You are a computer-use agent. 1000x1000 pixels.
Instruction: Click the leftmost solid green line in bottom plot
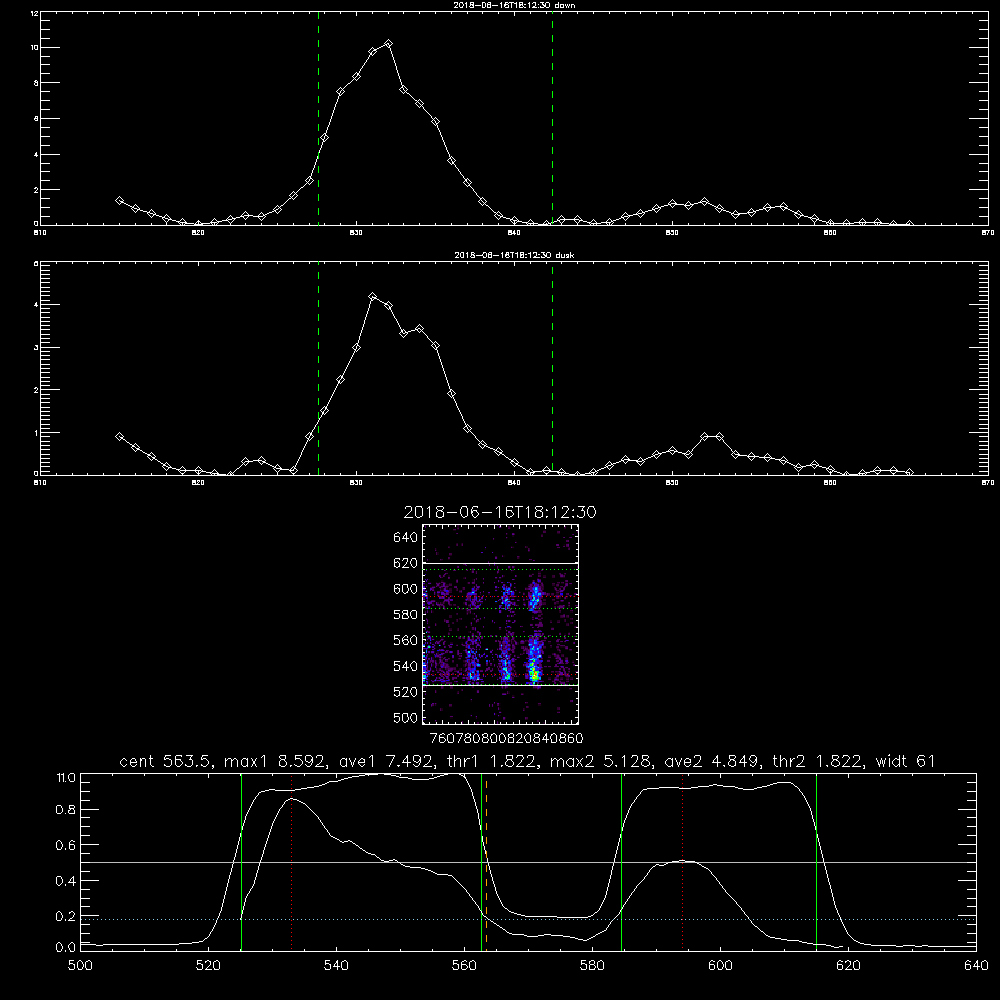pyautogui.click(x=241, y=862)
